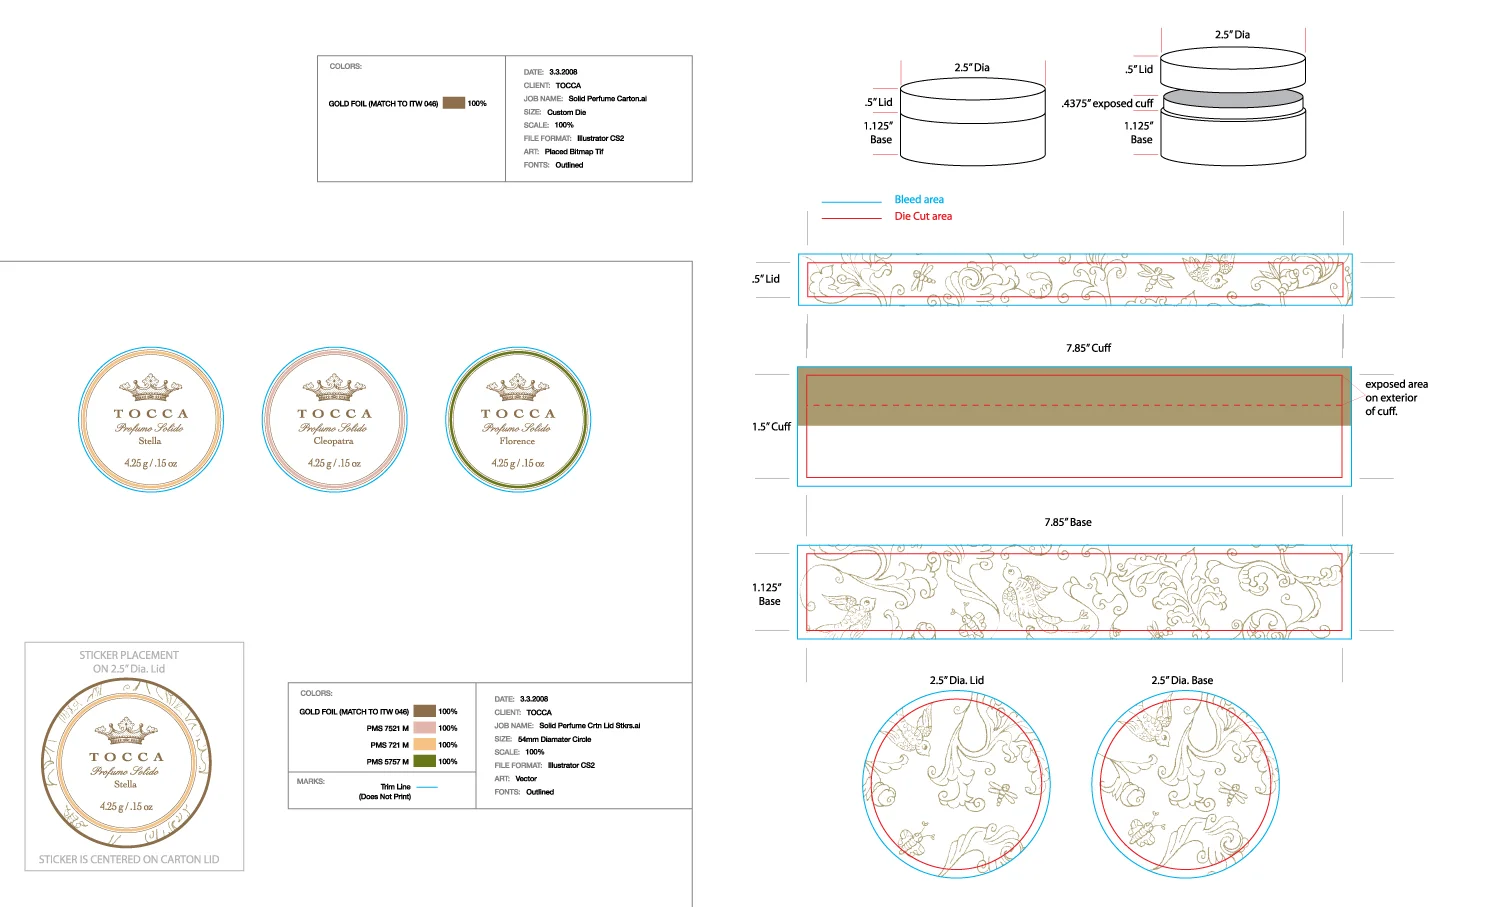Click the "Trim Line (Does Not Print)" marks entry
The height and width of the screenshot is (907, 1500).
[x=385, y=792]
